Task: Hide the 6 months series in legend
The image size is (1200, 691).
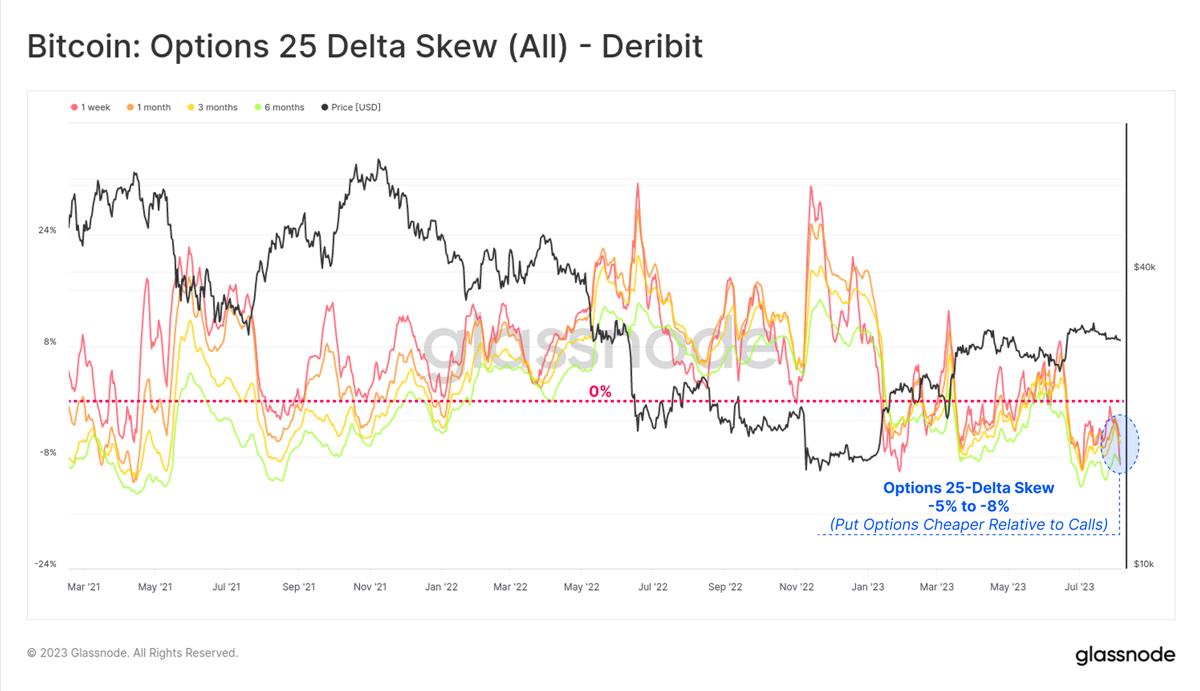Action: pos(279,107)
